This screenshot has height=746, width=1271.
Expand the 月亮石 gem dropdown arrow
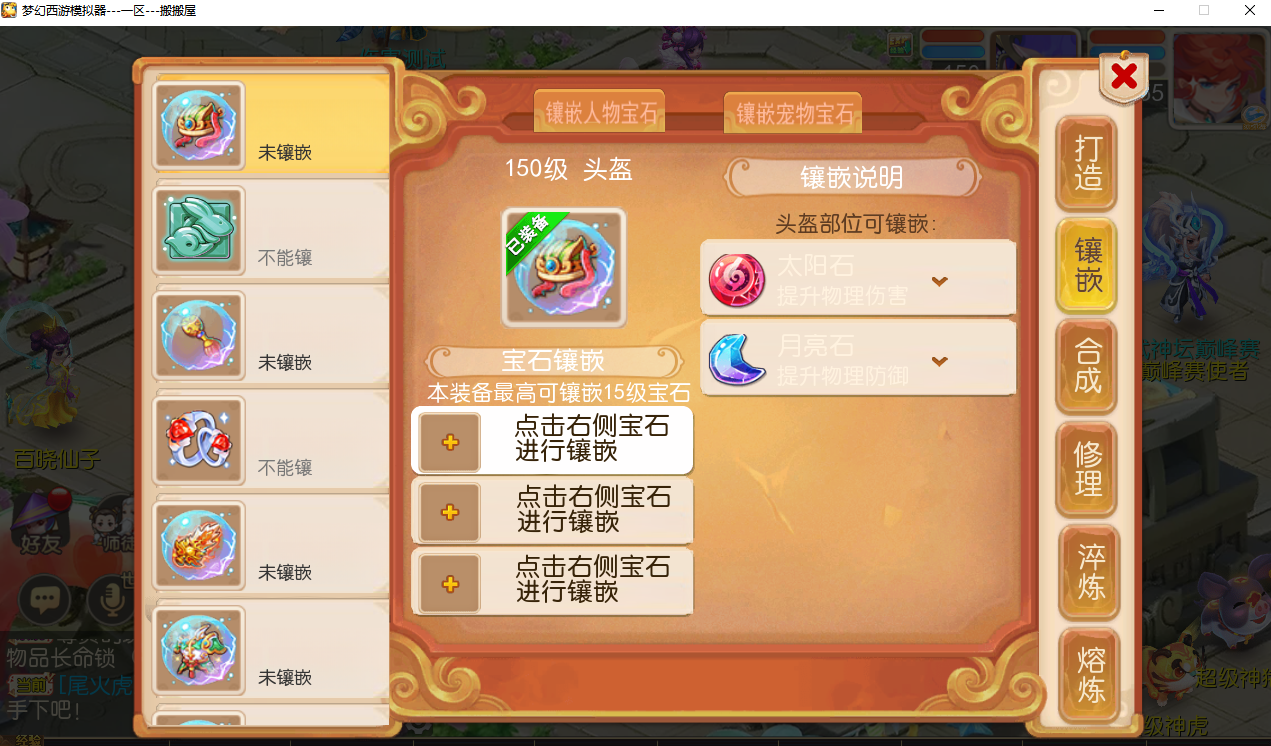939,361
